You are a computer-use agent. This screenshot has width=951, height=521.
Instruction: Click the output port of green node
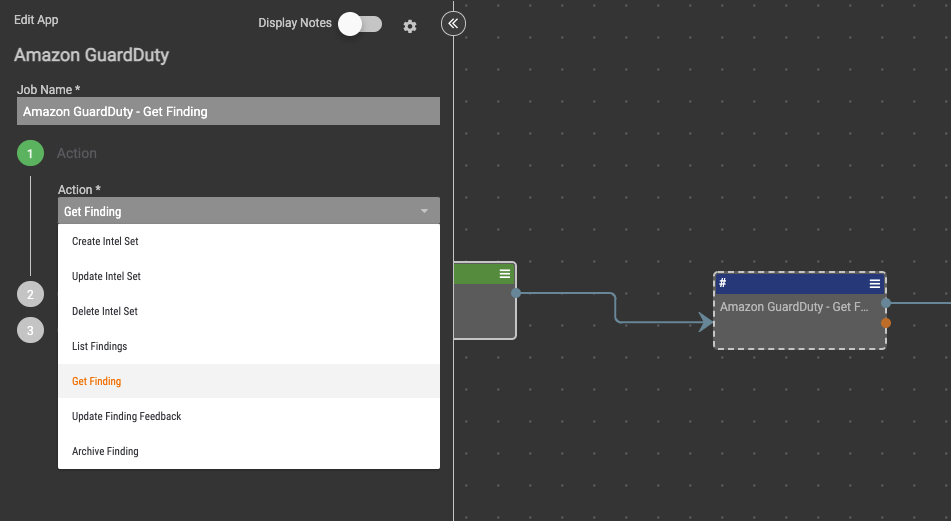point(516,293)
